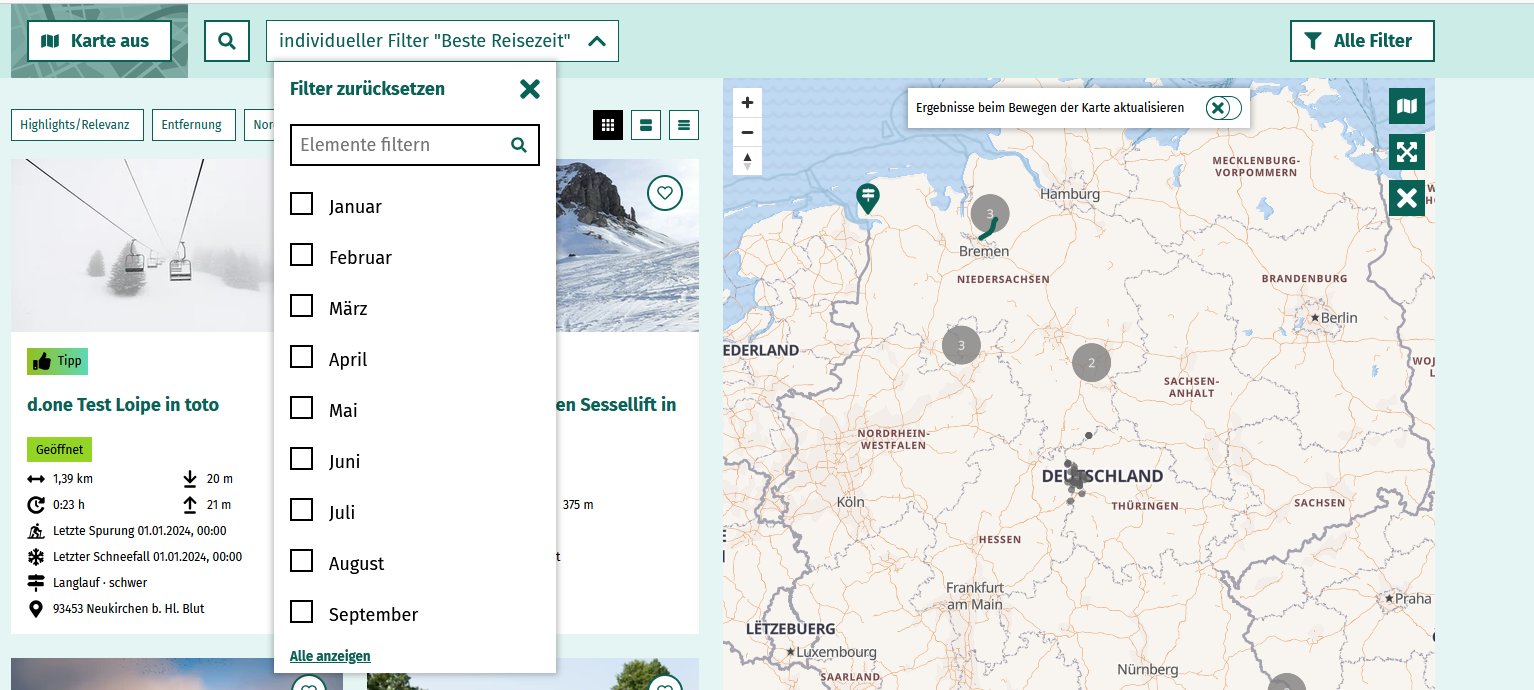Close the filter popup with the X
Screen dimensions: 1534x690
(x=530, y=89)
